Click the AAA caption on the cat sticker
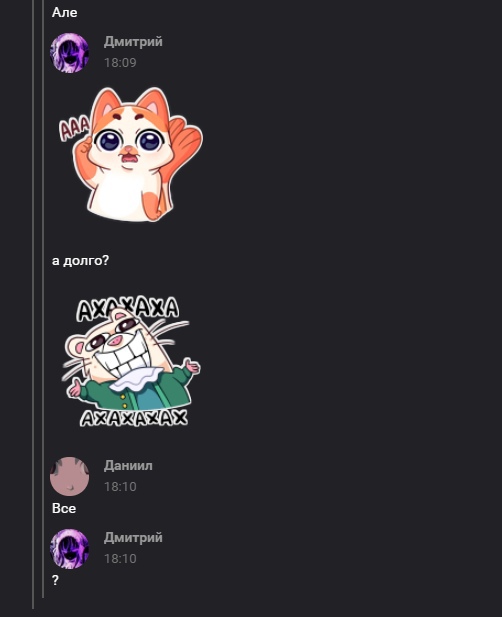 pyautogui.click(x=74, y=129)
